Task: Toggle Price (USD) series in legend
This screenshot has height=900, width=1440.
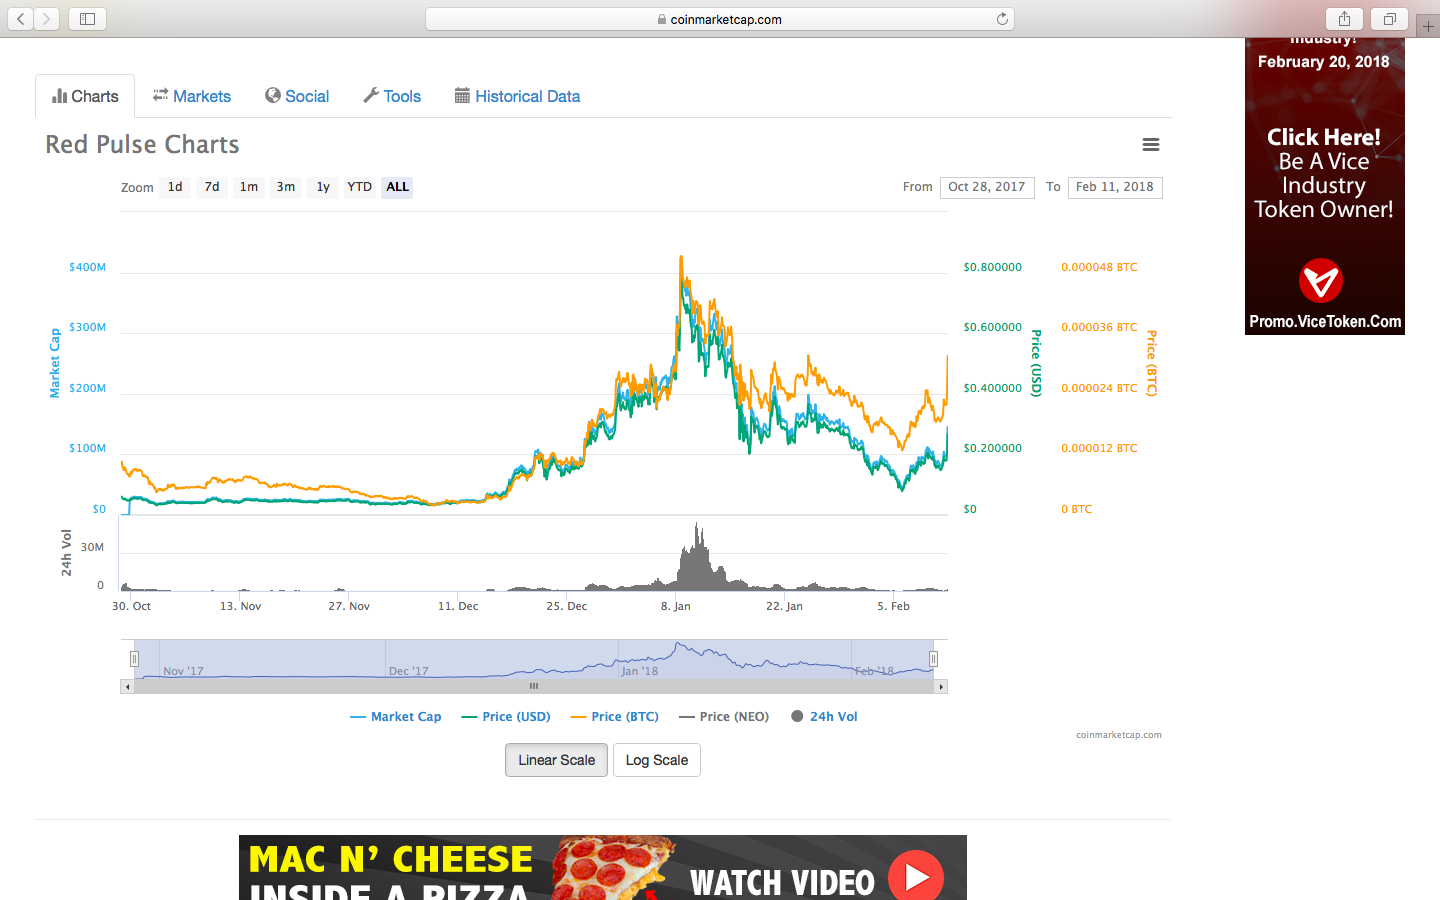Action: [x=506, y=717]
